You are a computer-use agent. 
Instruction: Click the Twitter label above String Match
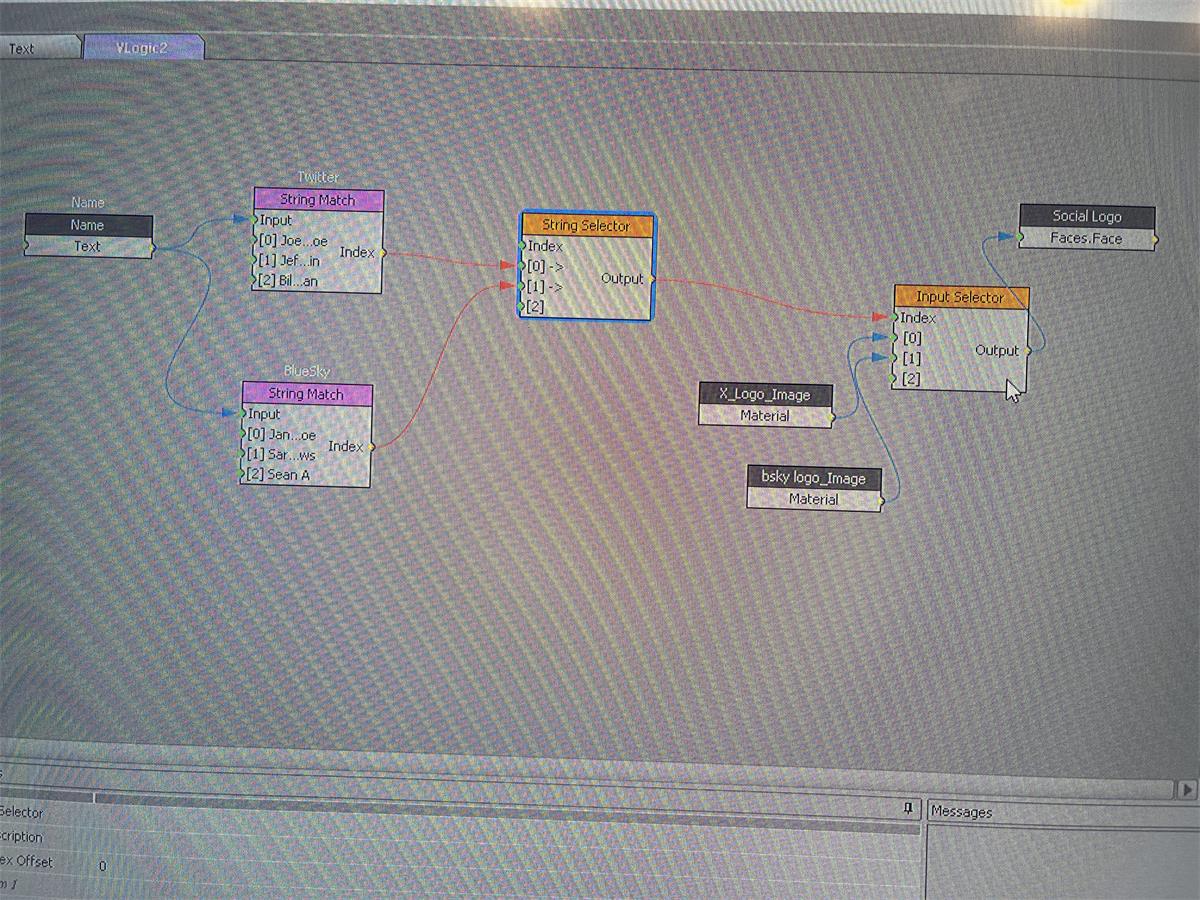(318, 177)
